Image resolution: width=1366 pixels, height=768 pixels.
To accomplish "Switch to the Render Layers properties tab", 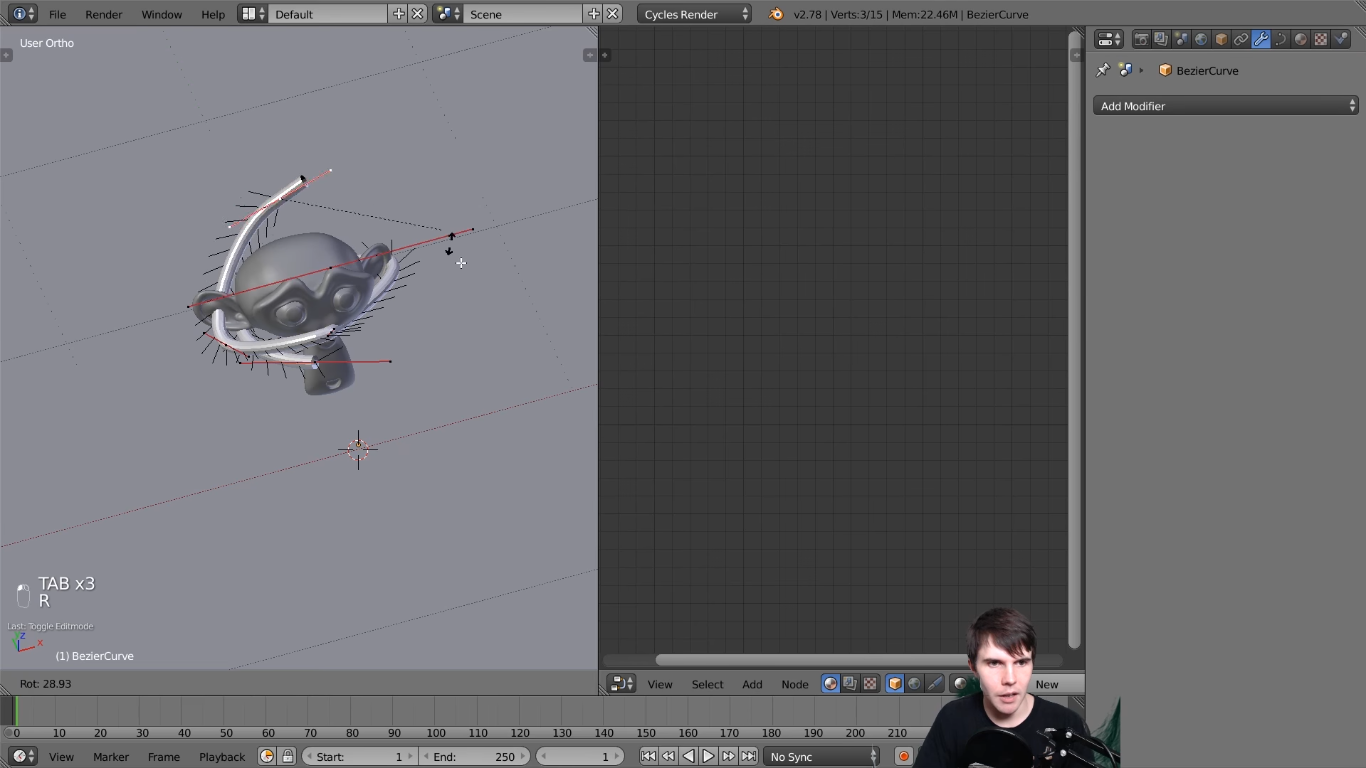I will (x=1161, y=38).
